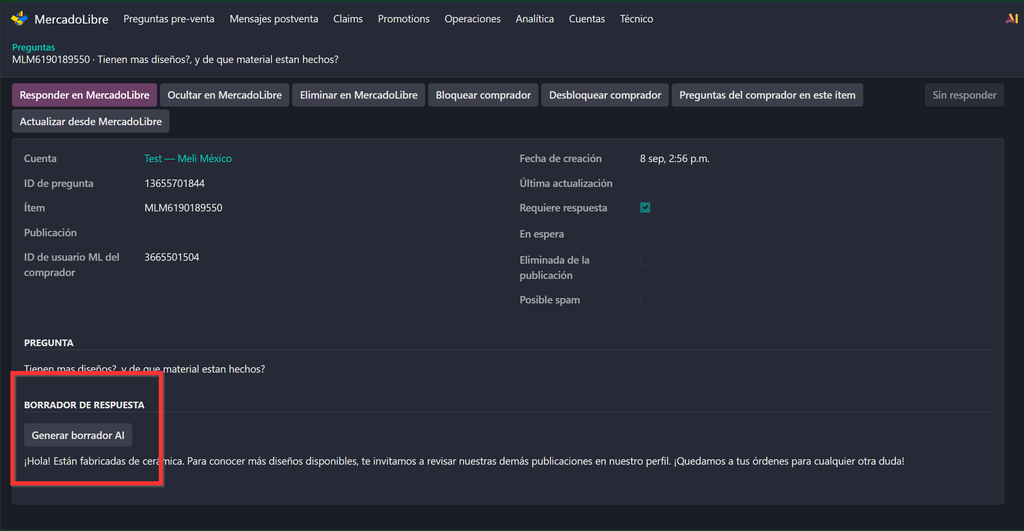1024x531 pixels.
Task: Toggle Eliminada de la publicación checkbox
Action: click(x=645, y=260)
